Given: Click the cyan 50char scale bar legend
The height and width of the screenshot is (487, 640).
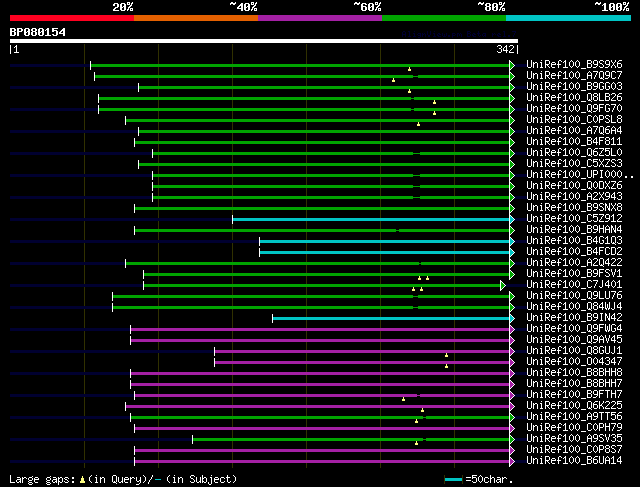Looking at the screenshot, I should tap(453, 479).
